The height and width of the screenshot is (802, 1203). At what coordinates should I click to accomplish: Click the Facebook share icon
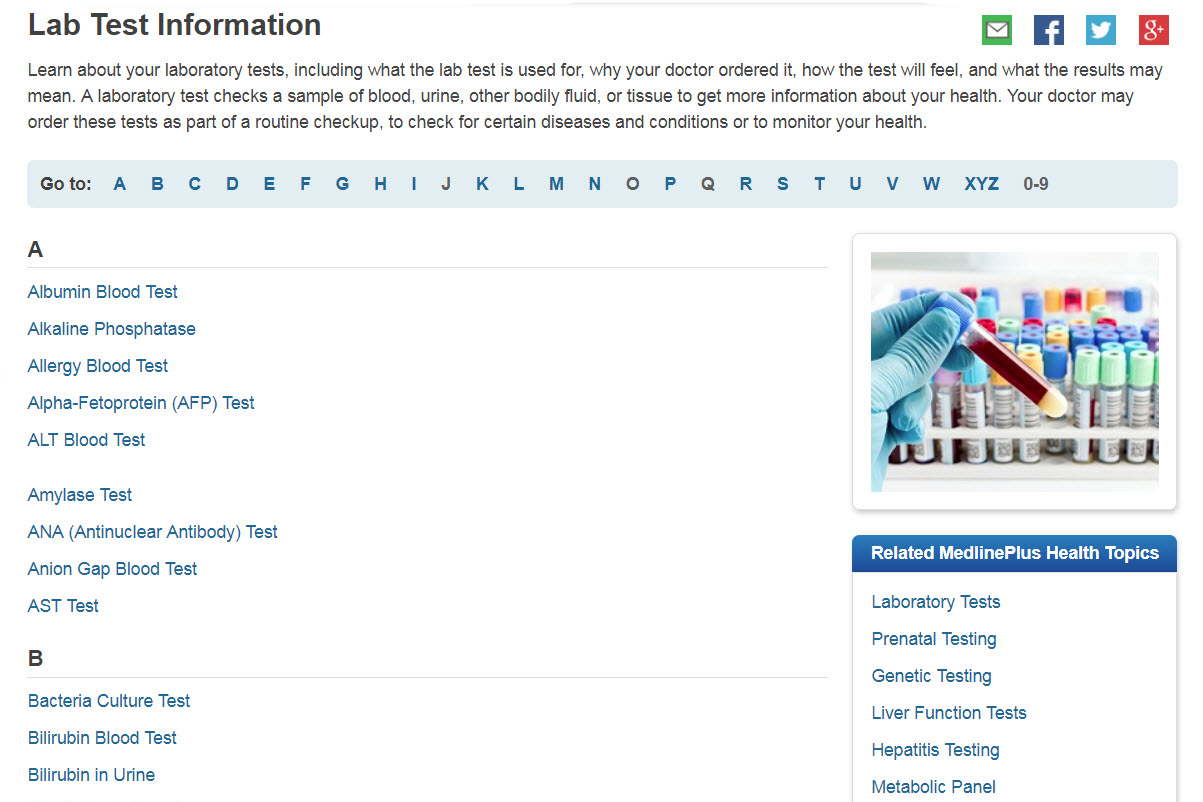coord(1048,30)
